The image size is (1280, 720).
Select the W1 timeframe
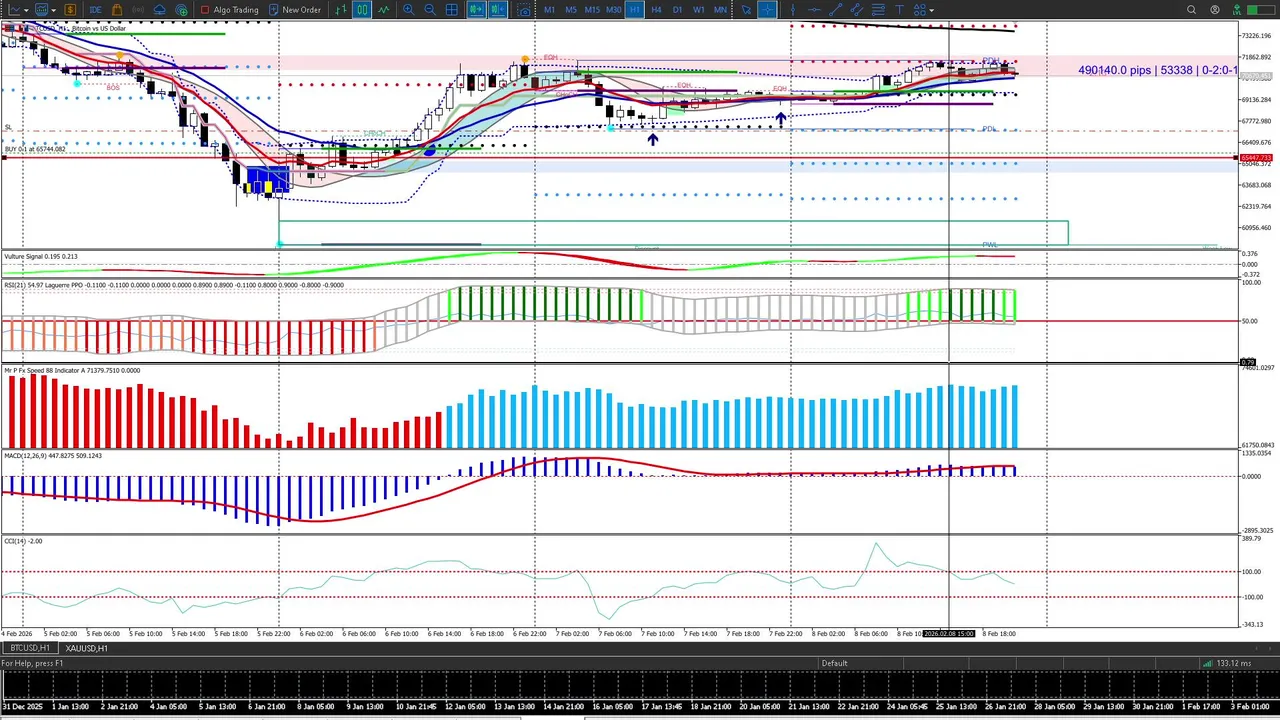699,10
